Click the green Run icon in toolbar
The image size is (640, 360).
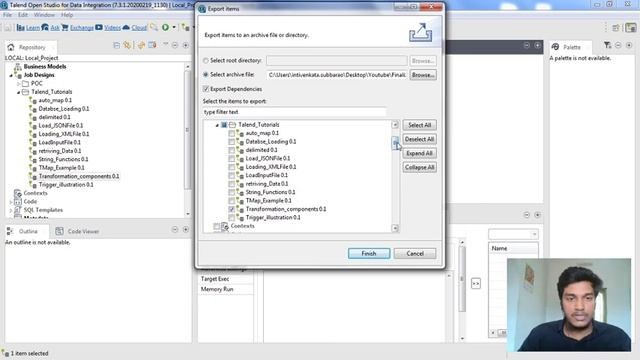pyautogui.click(x=165, y=27)
